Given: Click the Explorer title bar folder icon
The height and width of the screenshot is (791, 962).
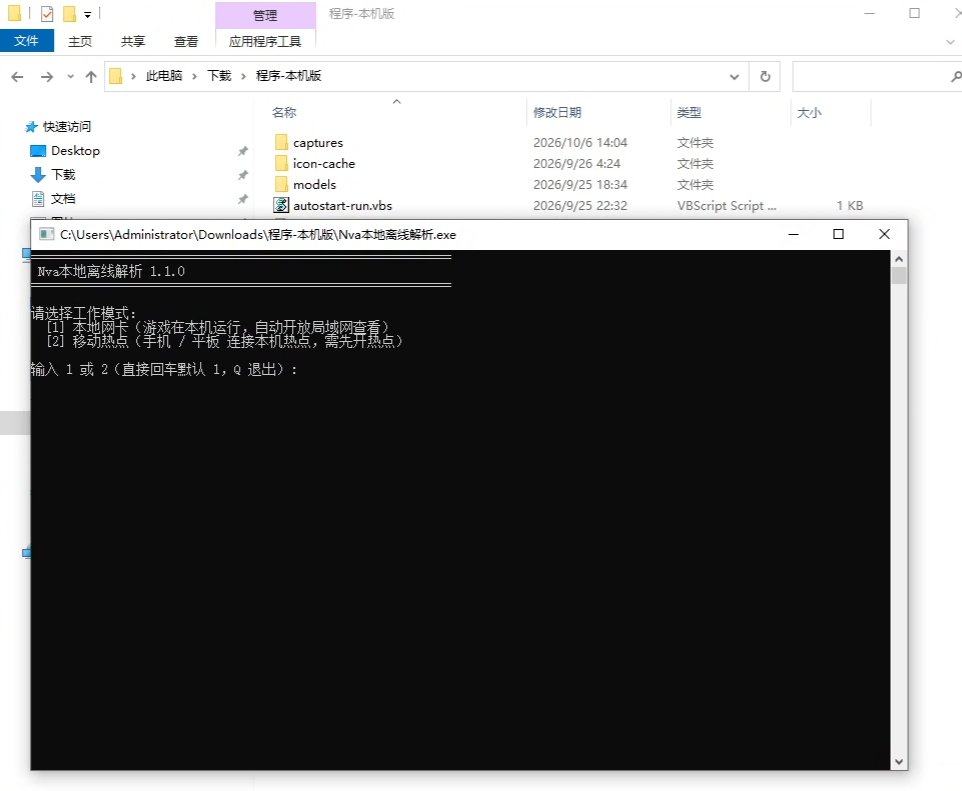Looking at the screenshot, I should [15, 13].
